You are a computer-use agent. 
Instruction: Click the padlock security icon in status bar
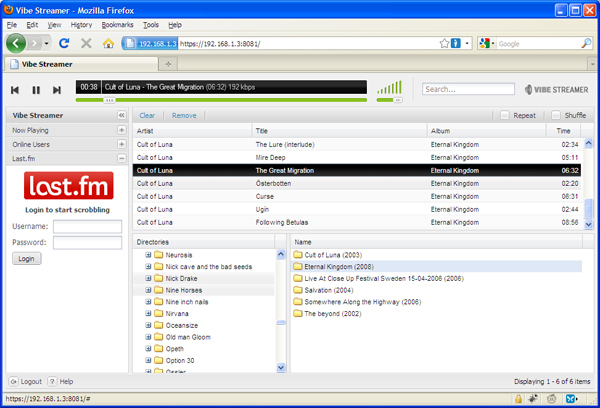click(x=518, y=399)
